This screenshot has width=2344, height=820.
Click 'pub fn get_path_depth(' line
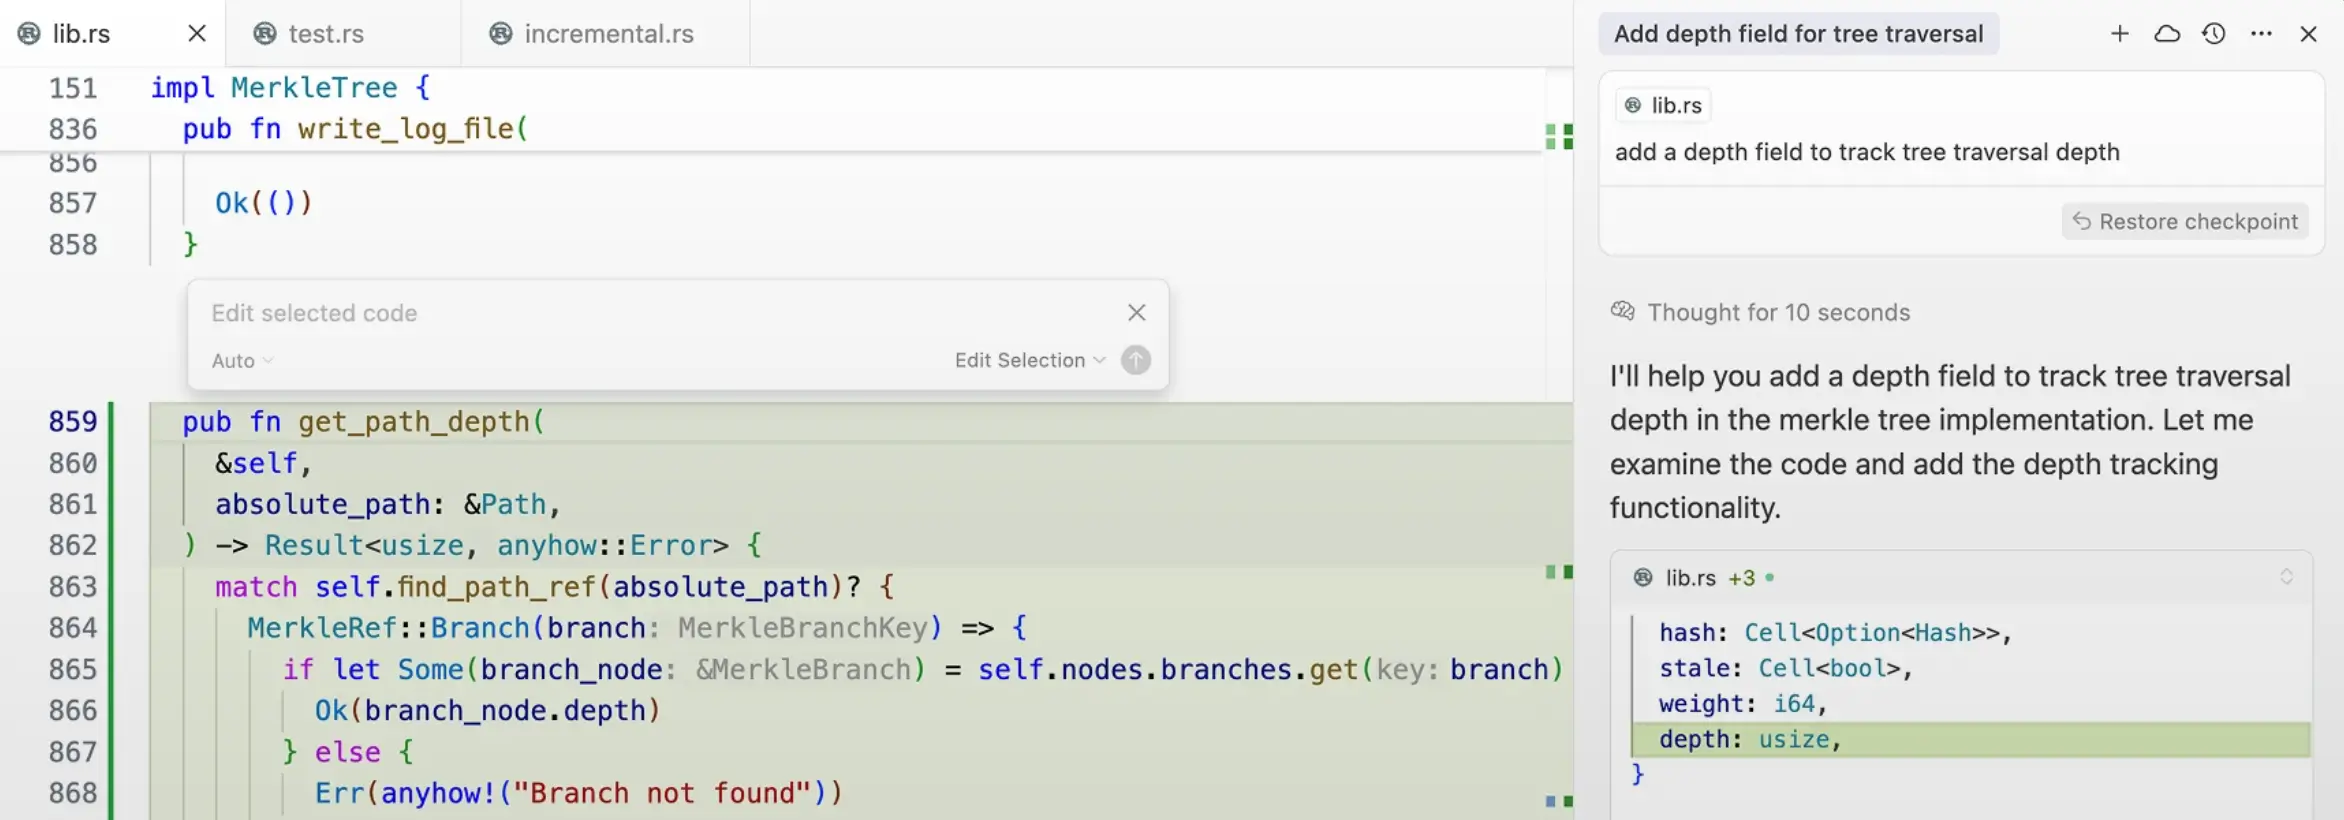pos(363,422)
